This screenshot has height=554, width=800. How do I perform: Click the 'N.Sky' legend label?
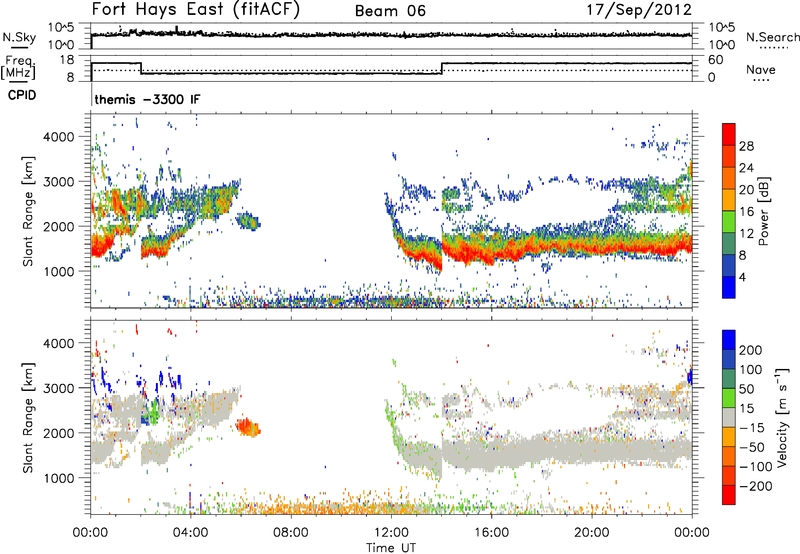pyautogui.click(x=19, y=37)
